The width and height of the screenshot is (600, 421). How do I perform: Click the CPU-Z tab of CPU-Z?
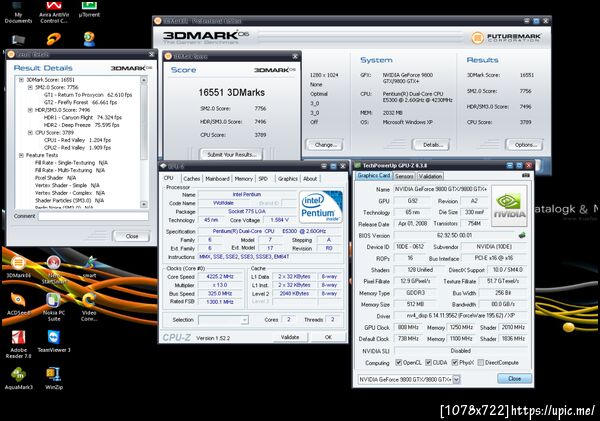click(x=169, y=178)
